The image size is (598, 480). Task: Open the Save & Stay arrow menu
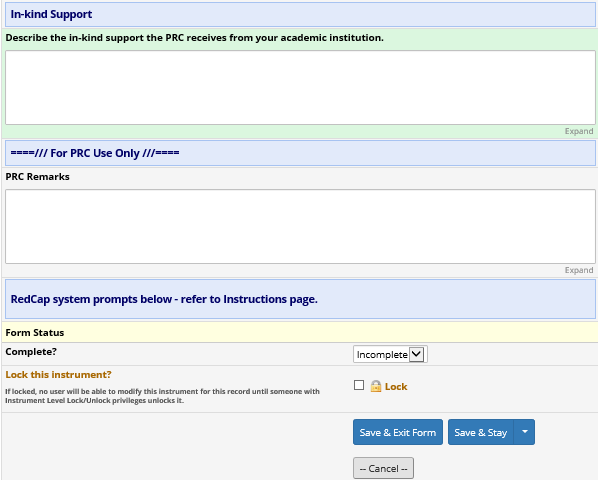click(525, 432)
